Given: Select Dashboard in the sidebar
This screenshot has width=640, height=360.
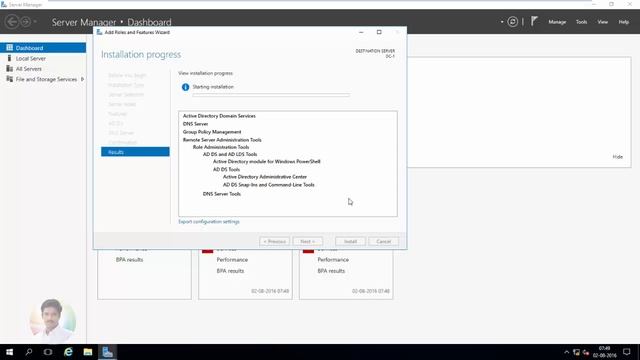Looking at the screenshot, I should pos(43,48).
